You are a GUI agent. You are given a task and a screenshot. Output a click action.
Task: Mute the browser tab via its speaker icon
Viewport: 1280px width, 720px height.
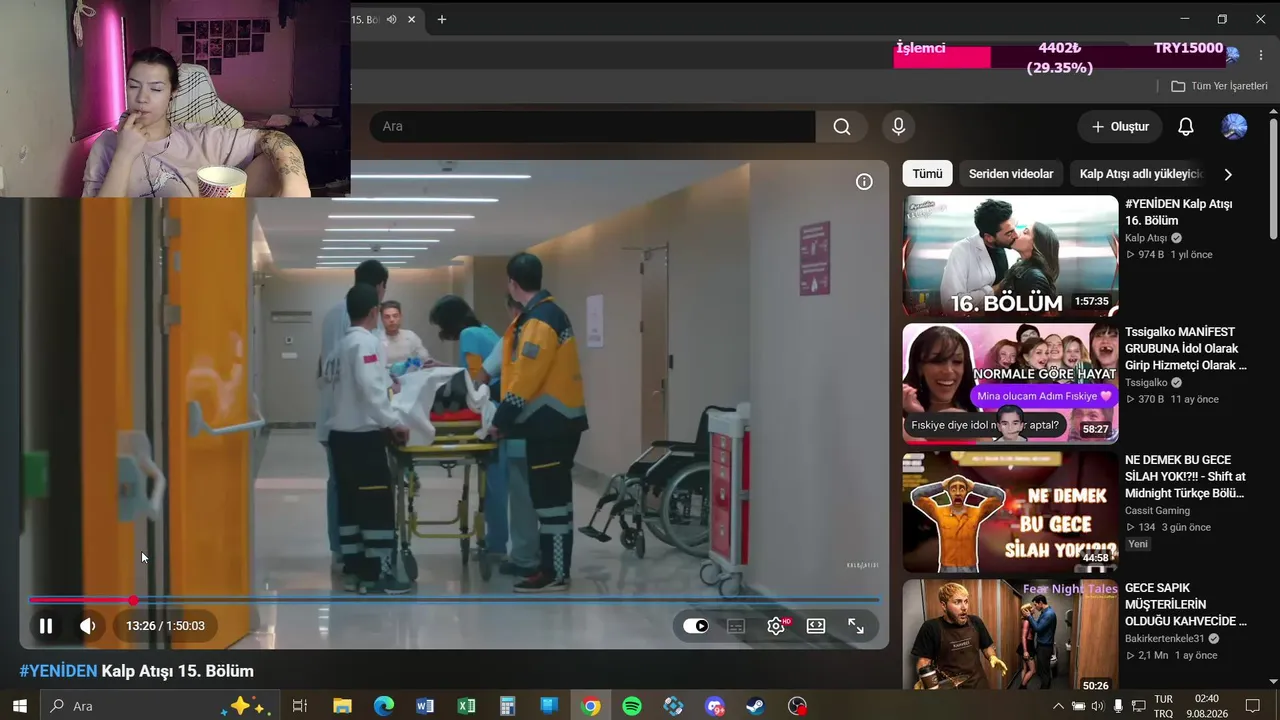392,19
